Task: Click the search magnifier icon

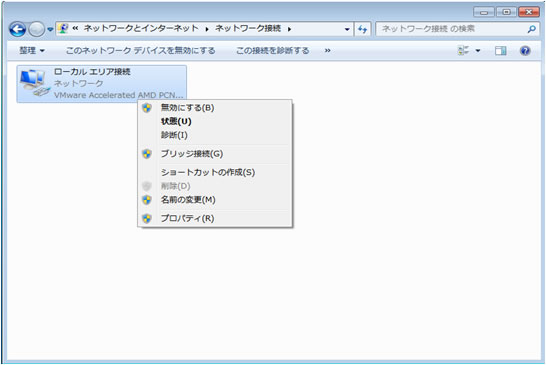Action: tap(531, 29)
